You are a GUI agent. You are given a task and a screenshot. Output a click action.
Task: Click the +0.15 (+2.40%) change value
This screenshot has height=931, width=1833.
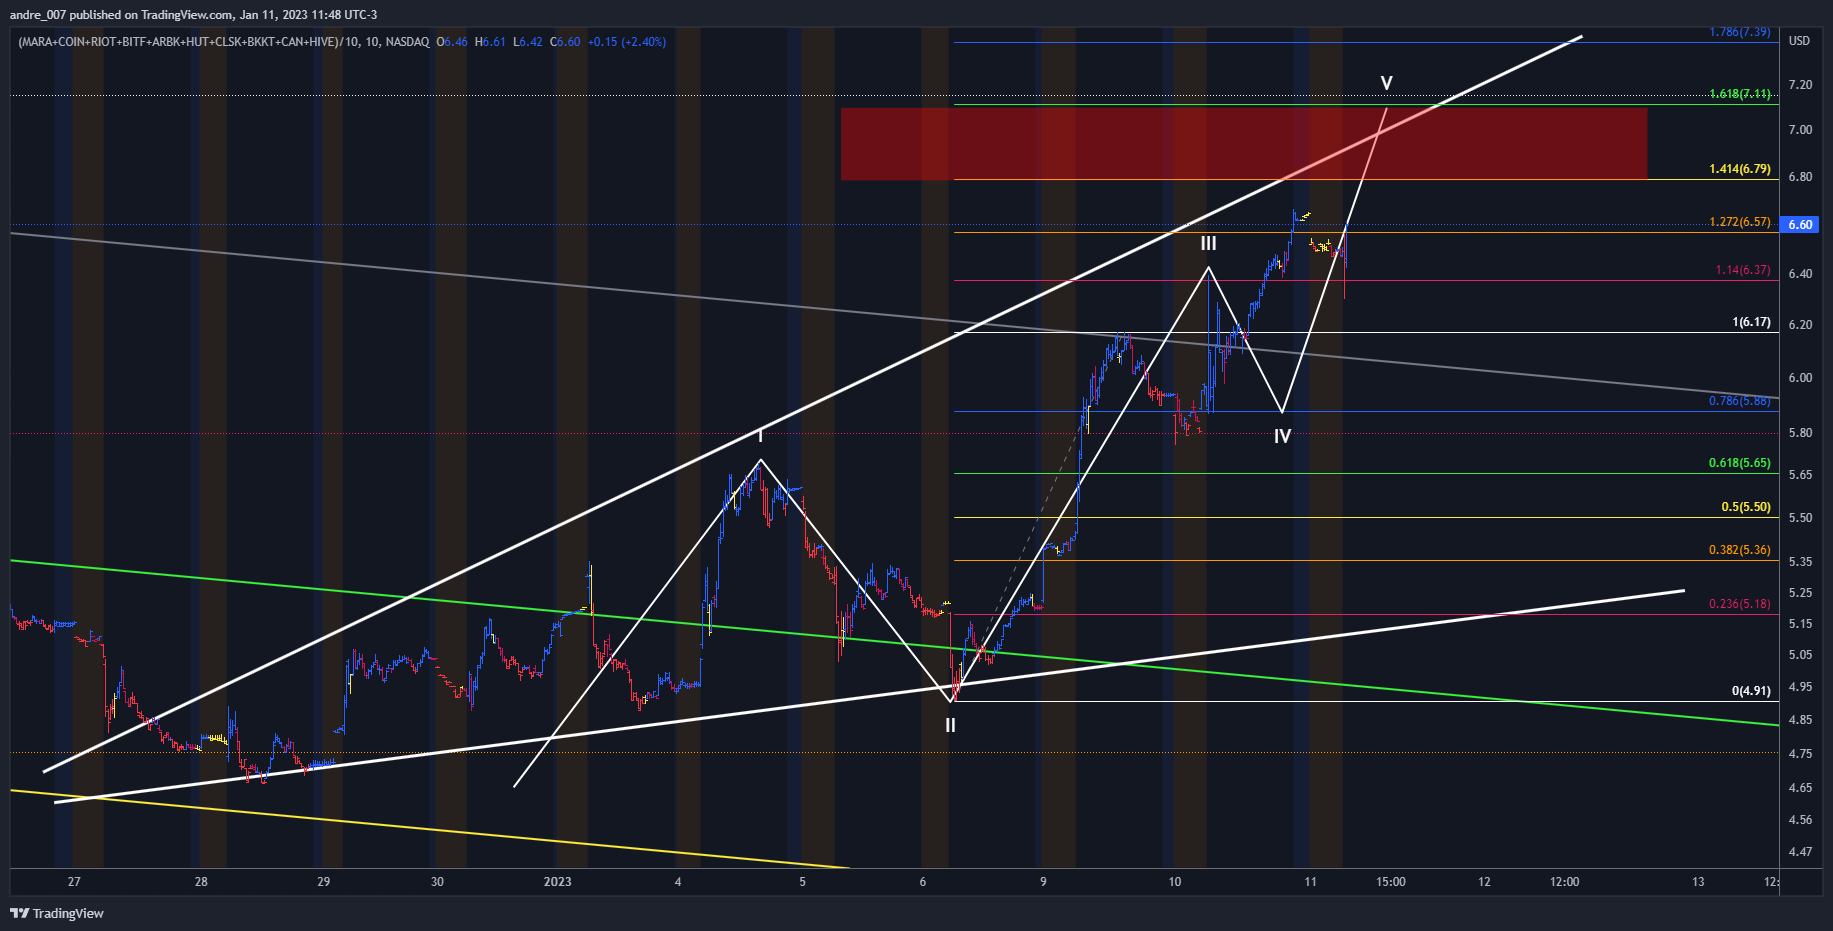pyautogui.click(x=627, y=42)
